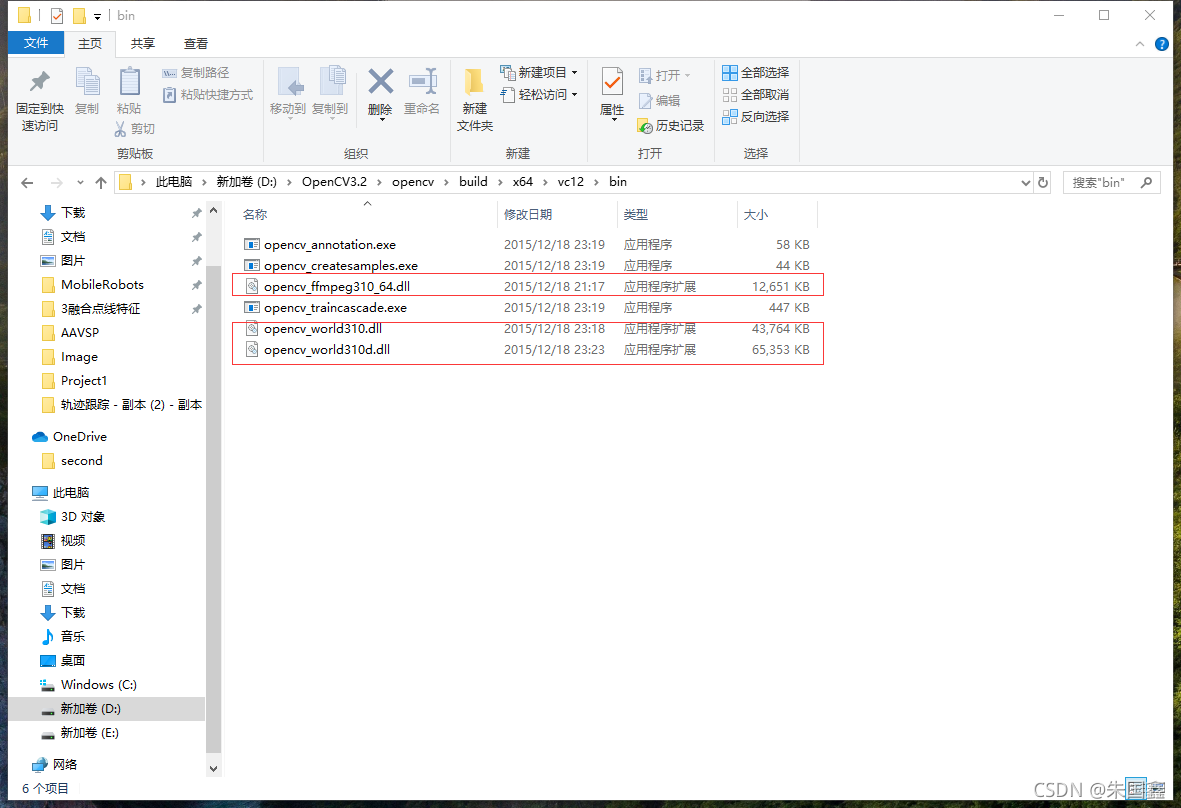Select file opencv_annotation.exe

[330, 245]
